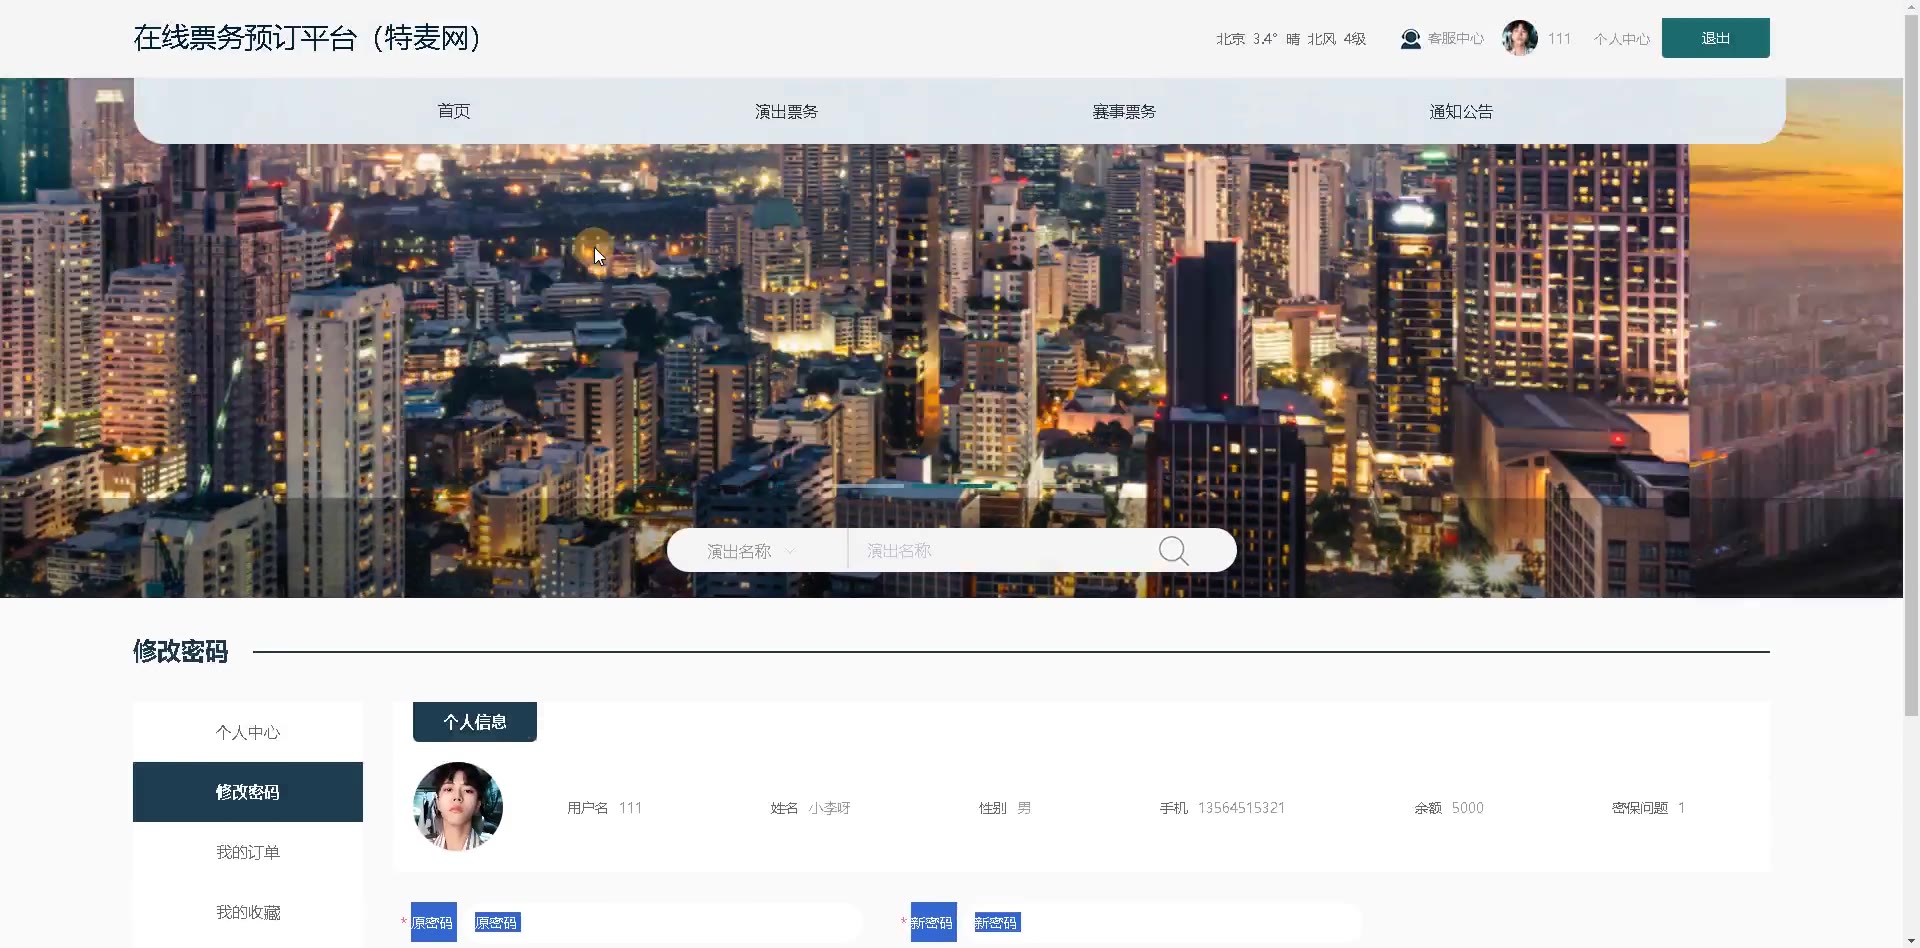Open the customer service headset icon
The width and height of the screenshot is (1920, 948).
point(1410,39)
